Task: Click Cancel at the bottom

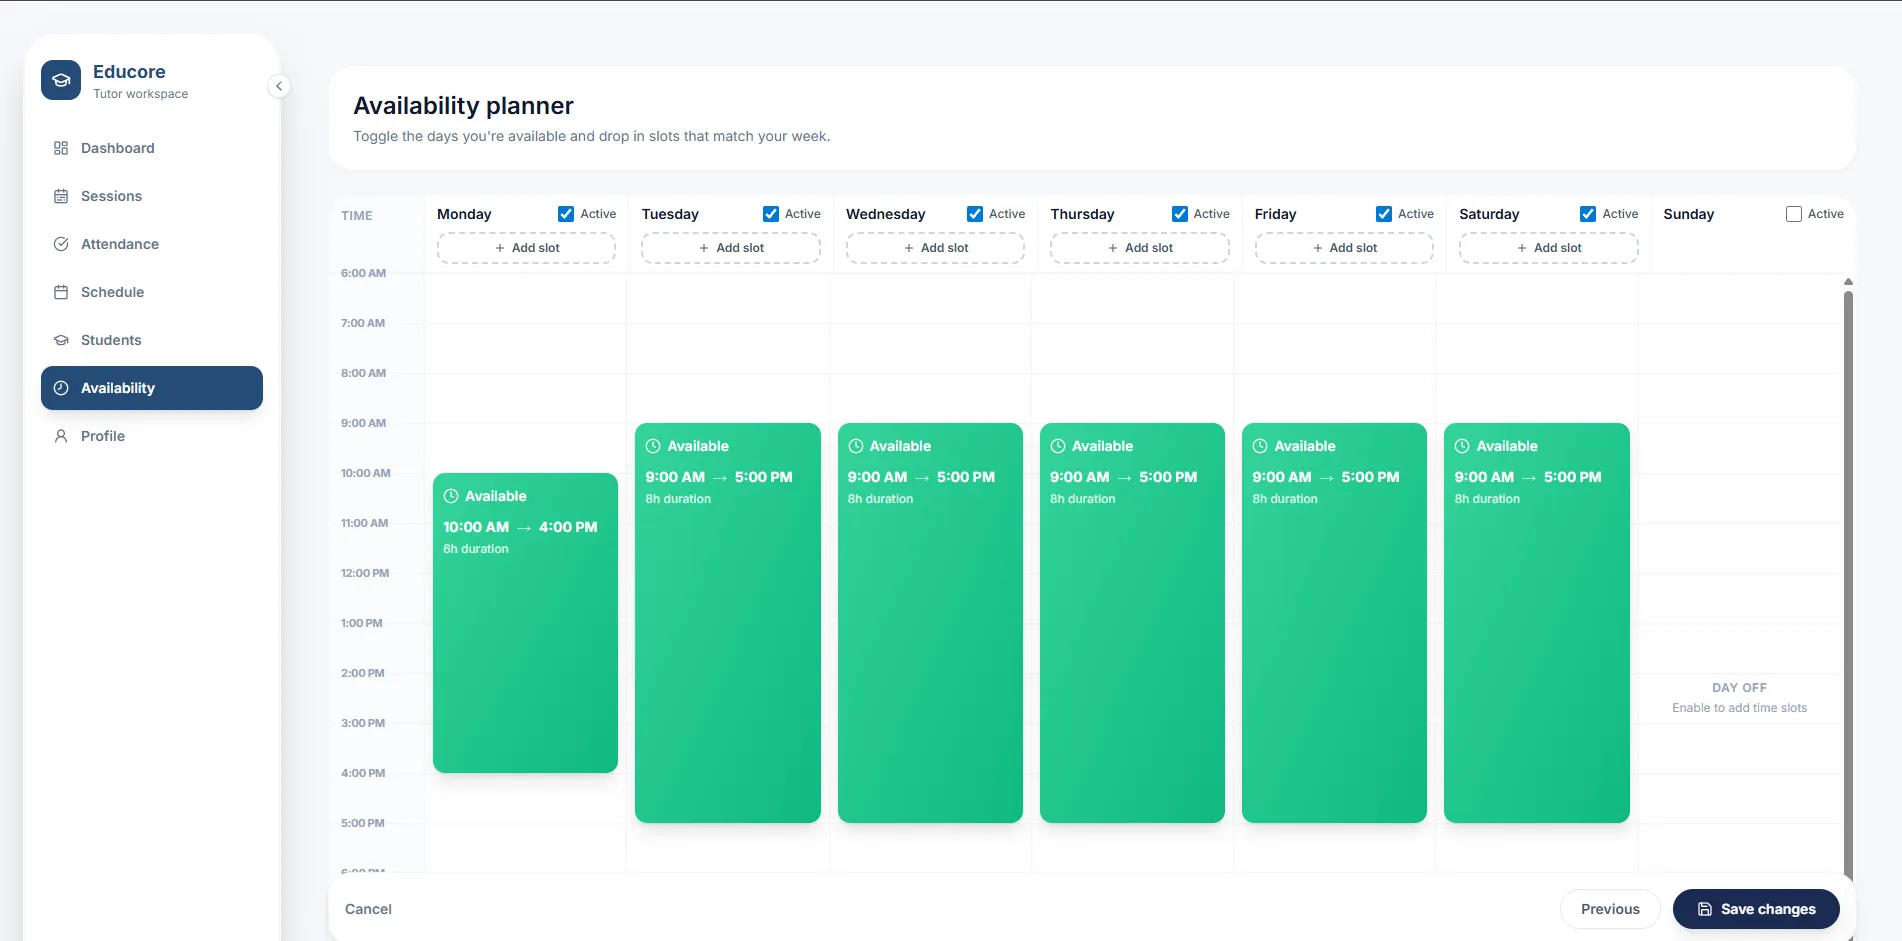Action: pyautogui.click(x=368, y=909)
